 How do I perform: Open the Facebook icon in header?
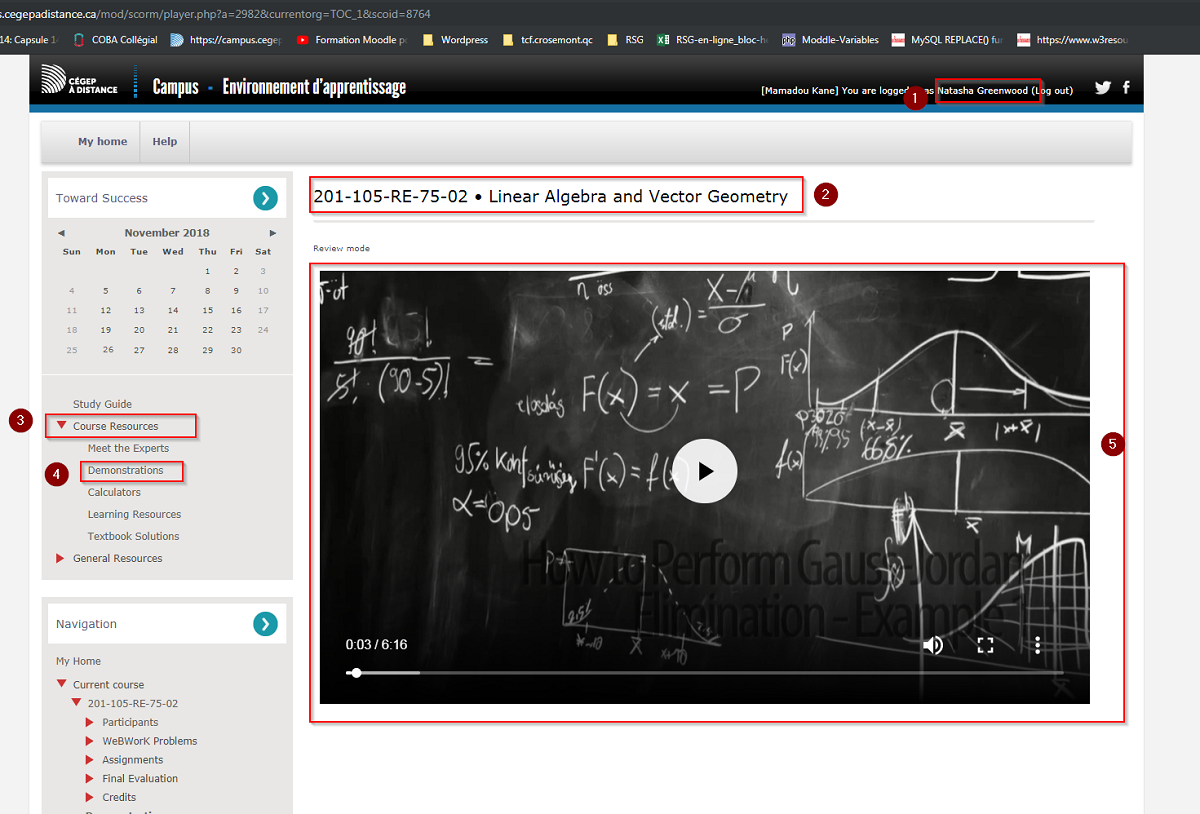coord(1126,88)
